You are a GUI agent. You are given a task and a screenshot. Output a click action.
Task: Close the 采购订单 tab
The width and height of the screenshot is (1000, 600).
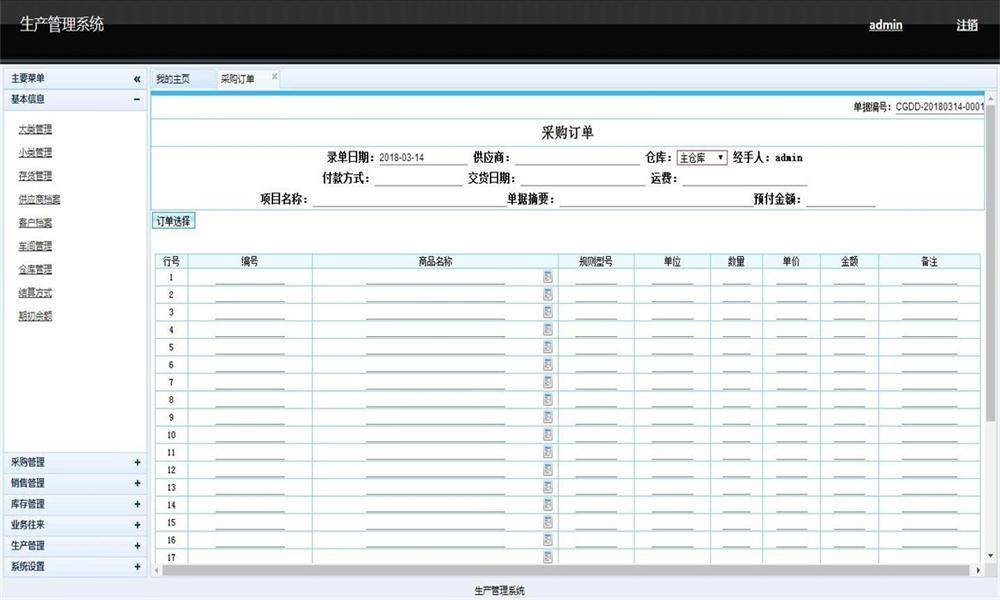click(274, 77)
